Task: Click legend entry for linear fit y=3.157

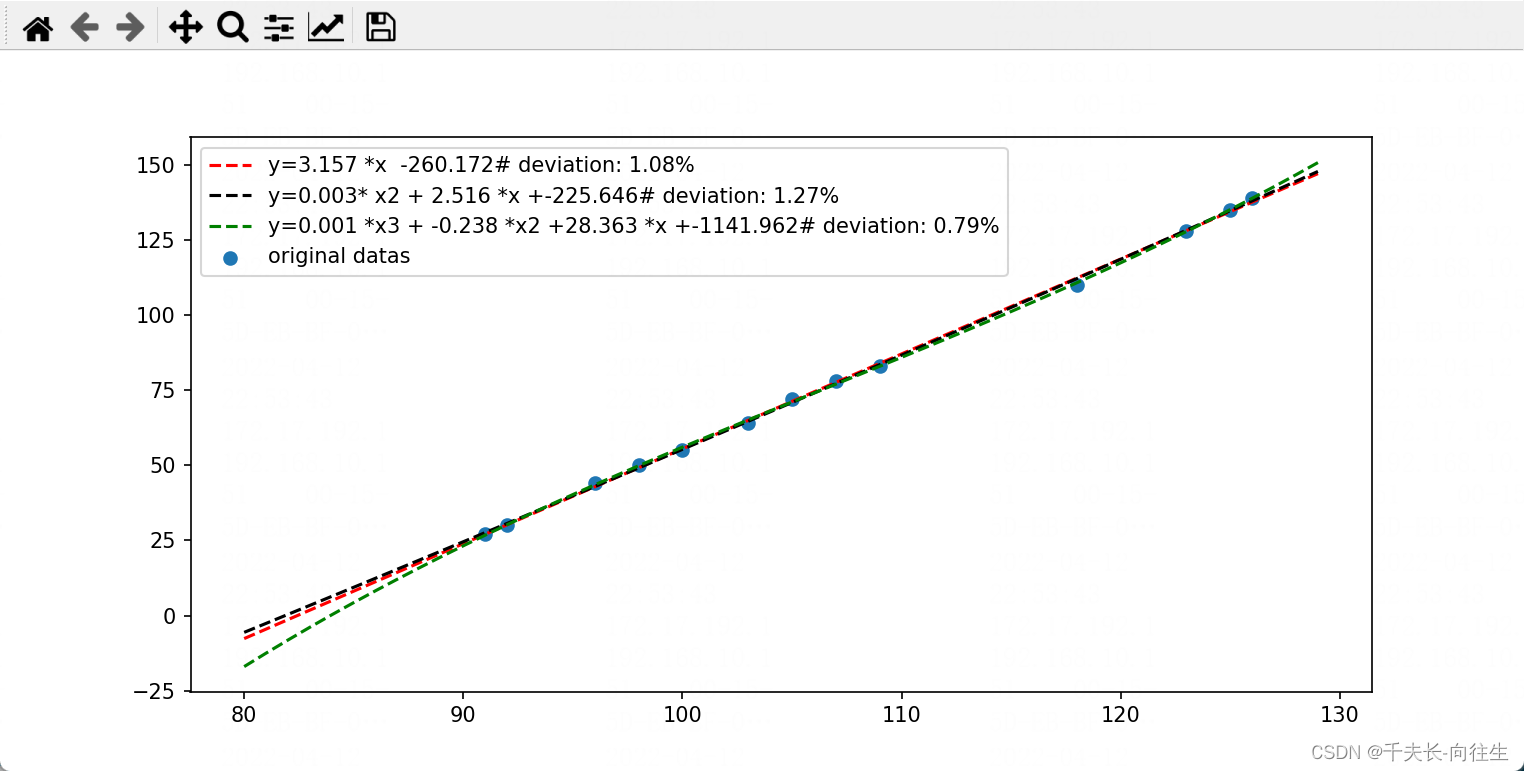Action: tap(481, 165)
